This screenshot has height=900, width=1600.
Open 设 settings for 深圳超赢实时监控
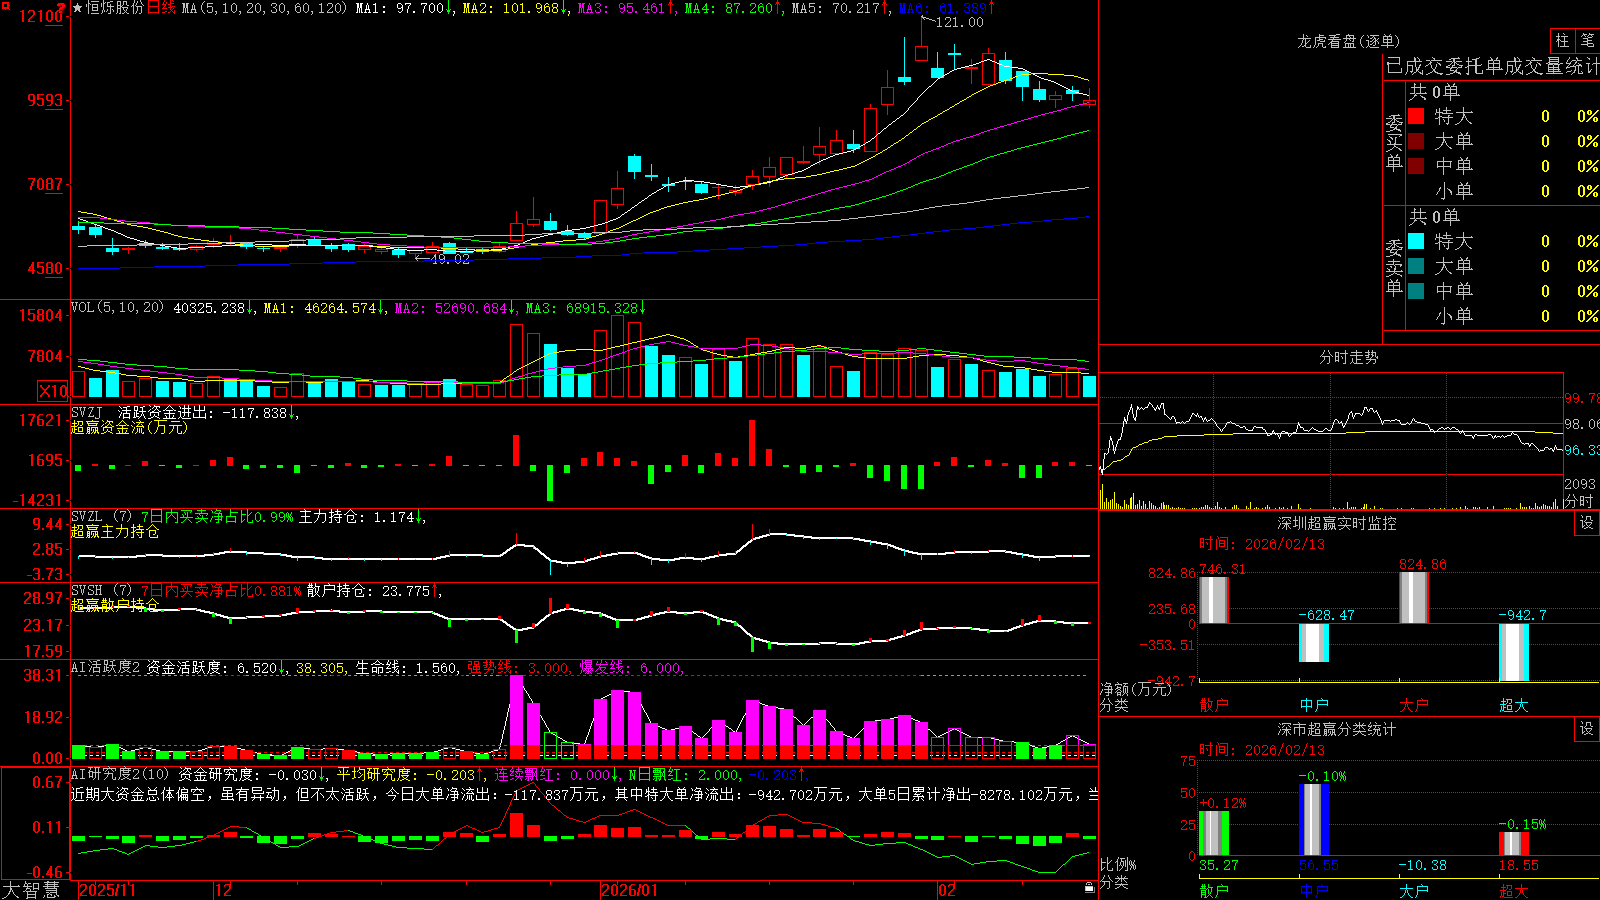click(1587, 523)
